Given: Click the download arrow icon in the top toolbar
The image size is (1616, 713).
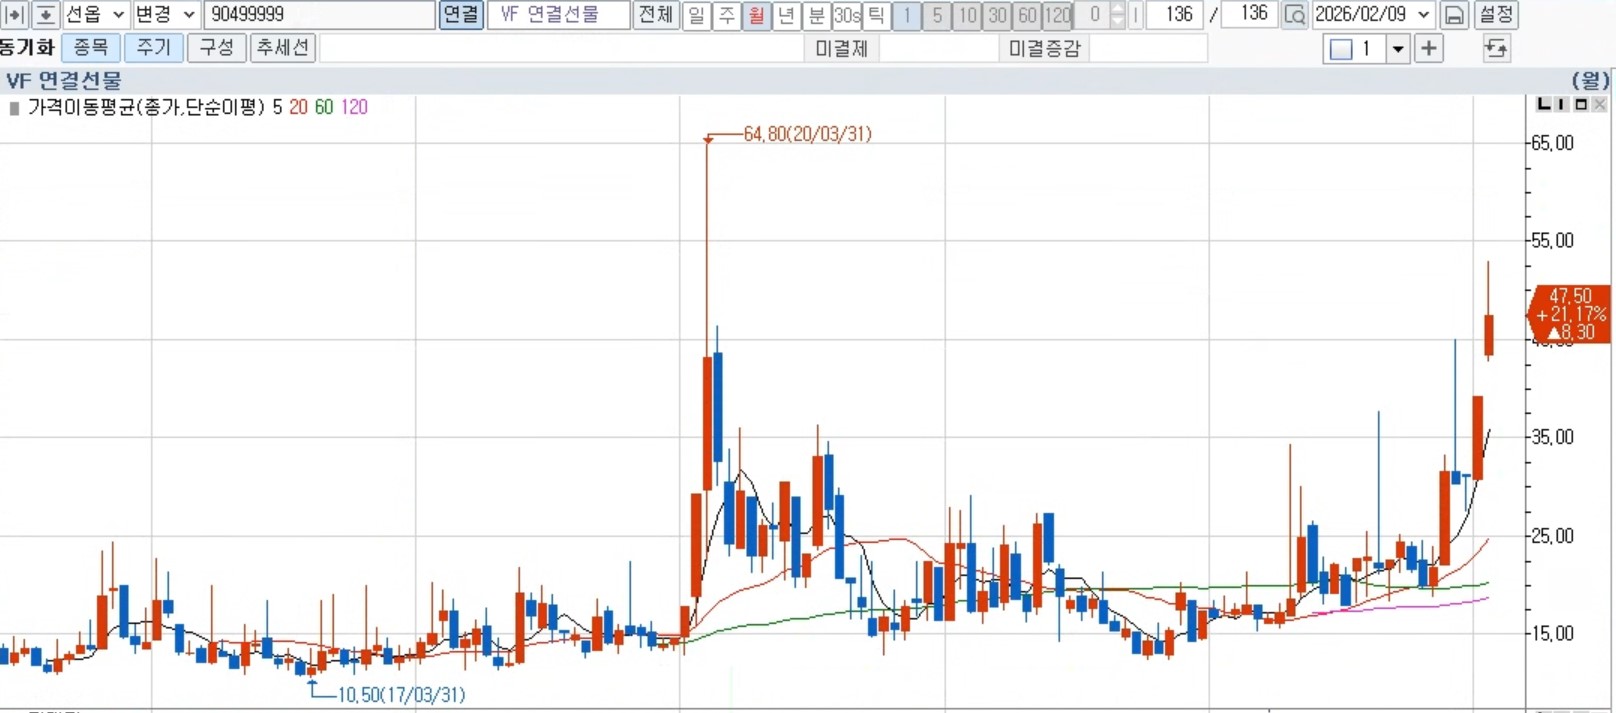Looking at the screenshot, I should pos(45,15).
